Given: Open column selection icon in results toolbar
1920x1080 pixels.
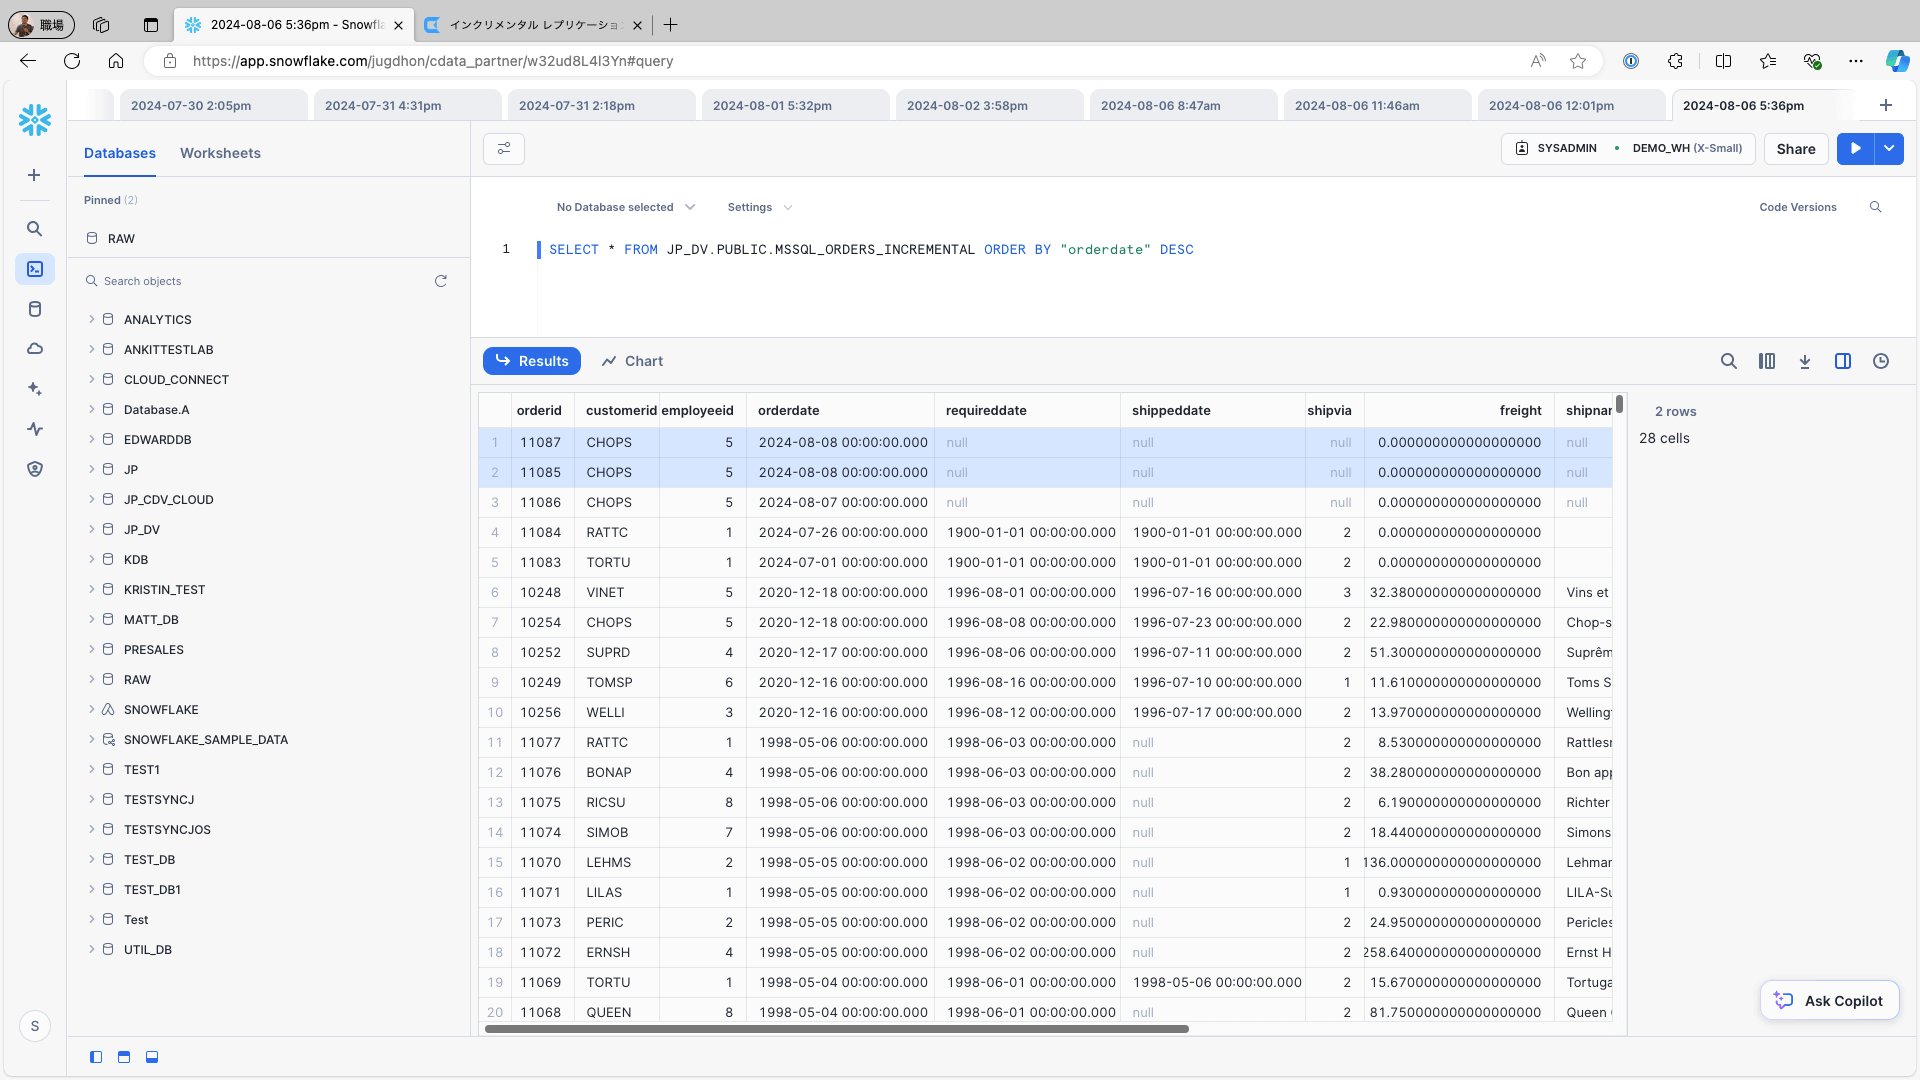Looking at the screenshot, I should [1767, 361].
